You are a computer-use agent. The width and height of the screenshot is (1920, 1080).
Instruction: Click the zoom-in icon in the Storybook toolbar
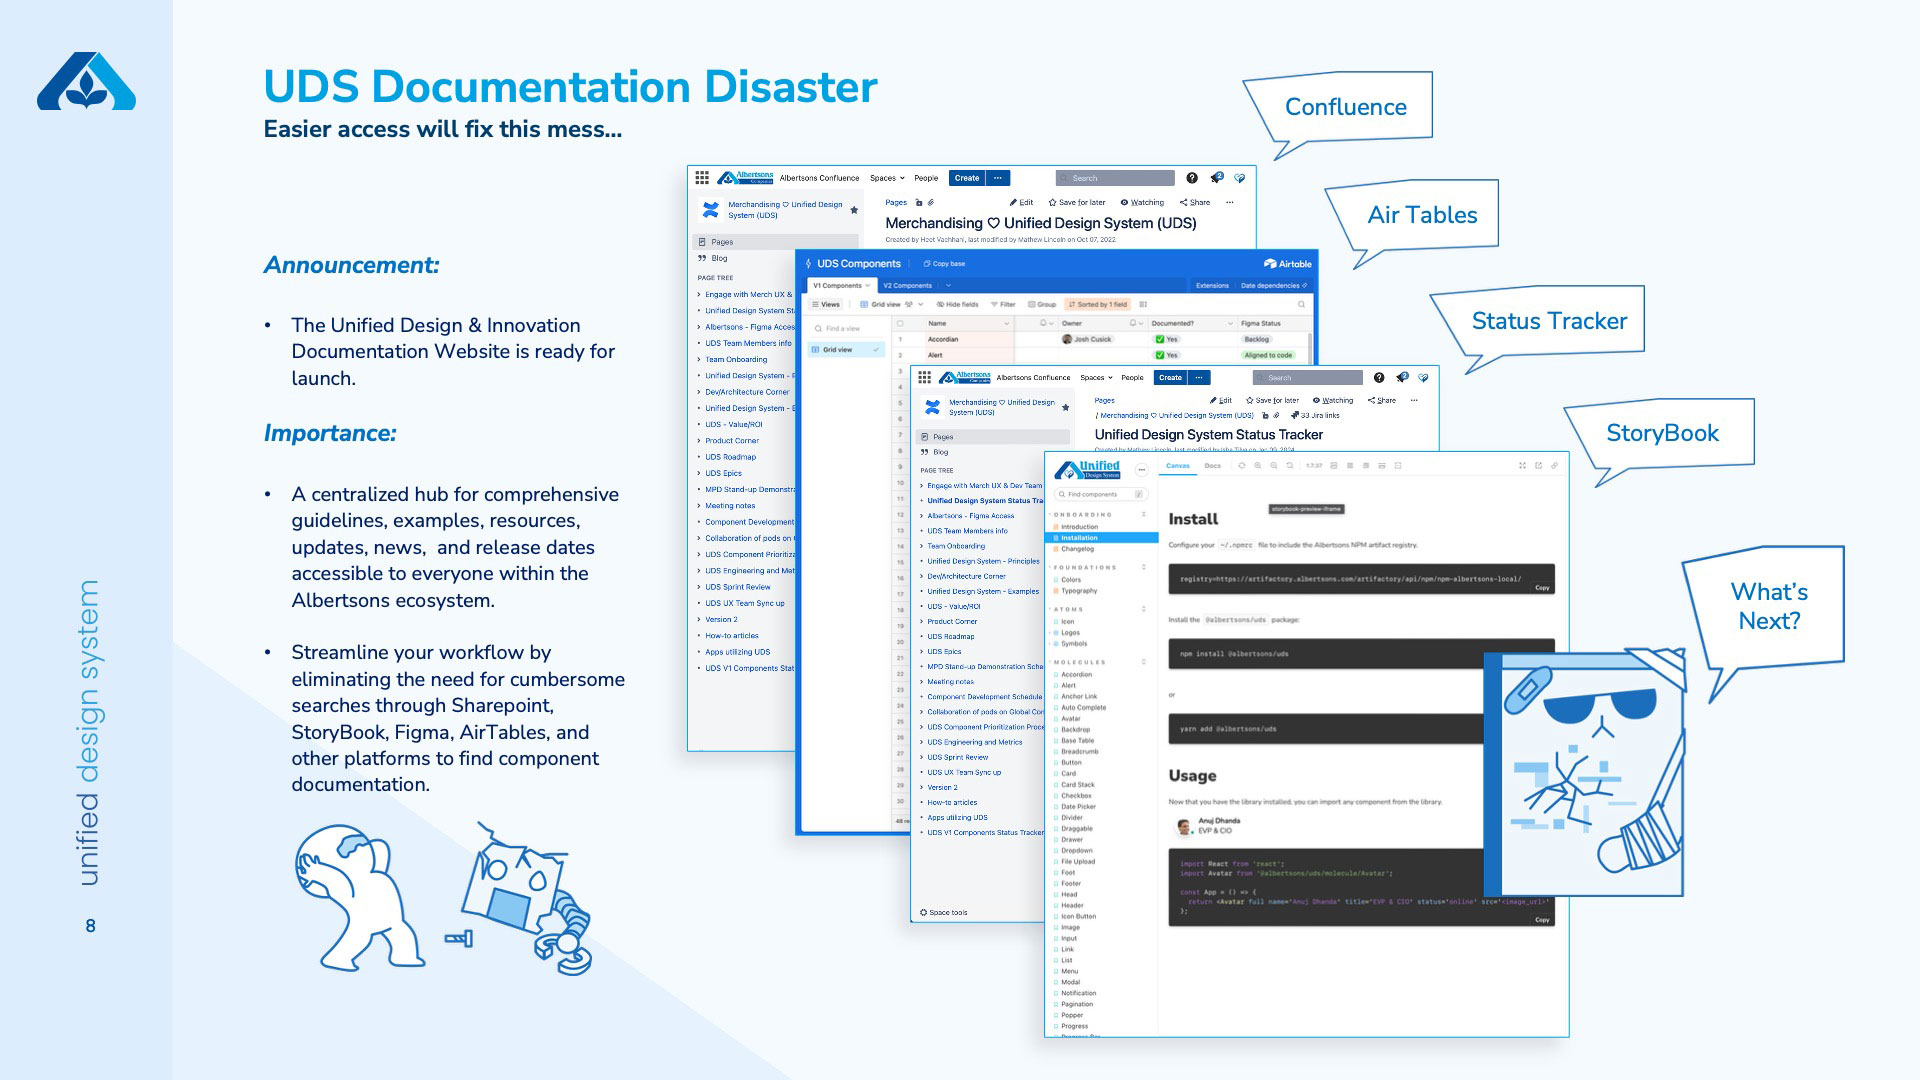pos(1257,466)
